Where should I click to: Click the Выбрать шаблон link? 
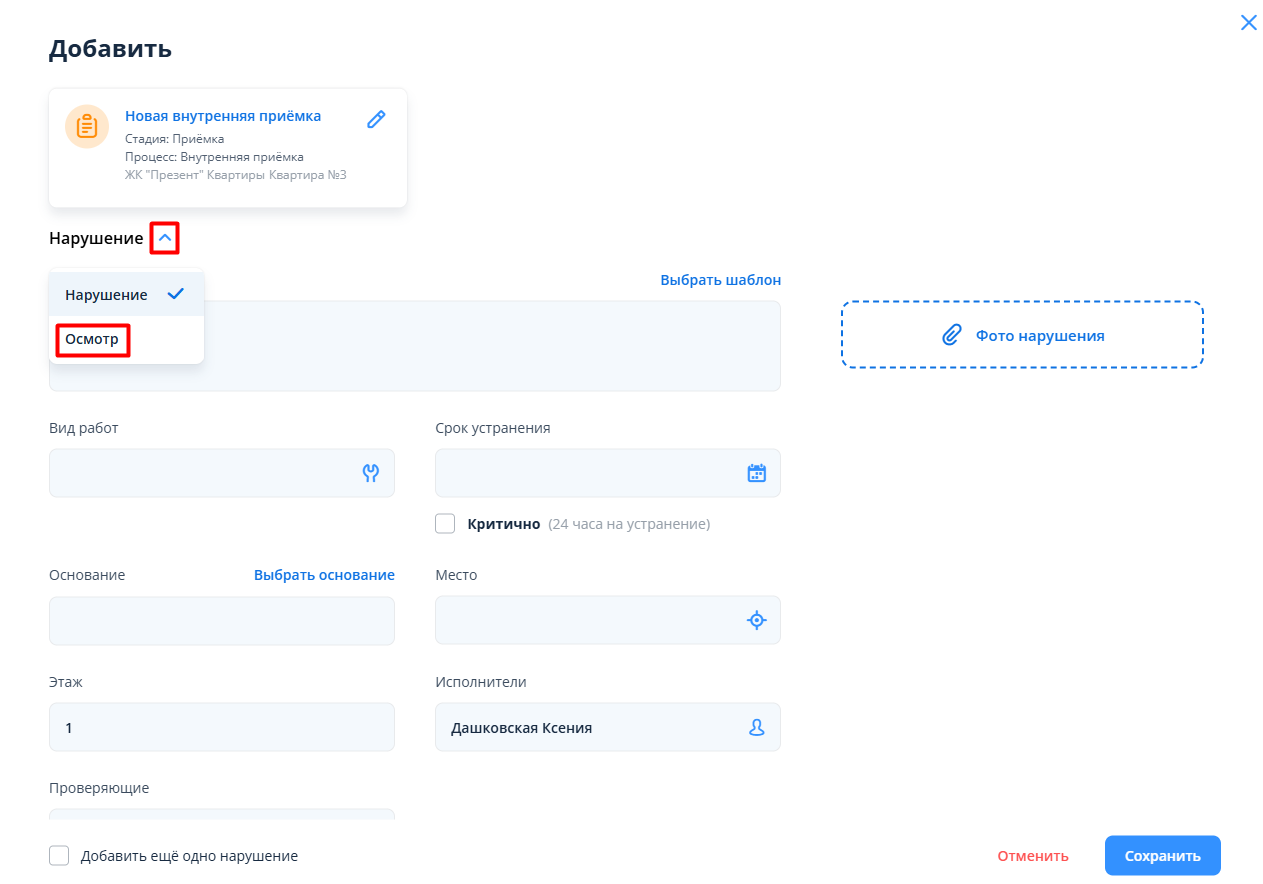point(720,280)
